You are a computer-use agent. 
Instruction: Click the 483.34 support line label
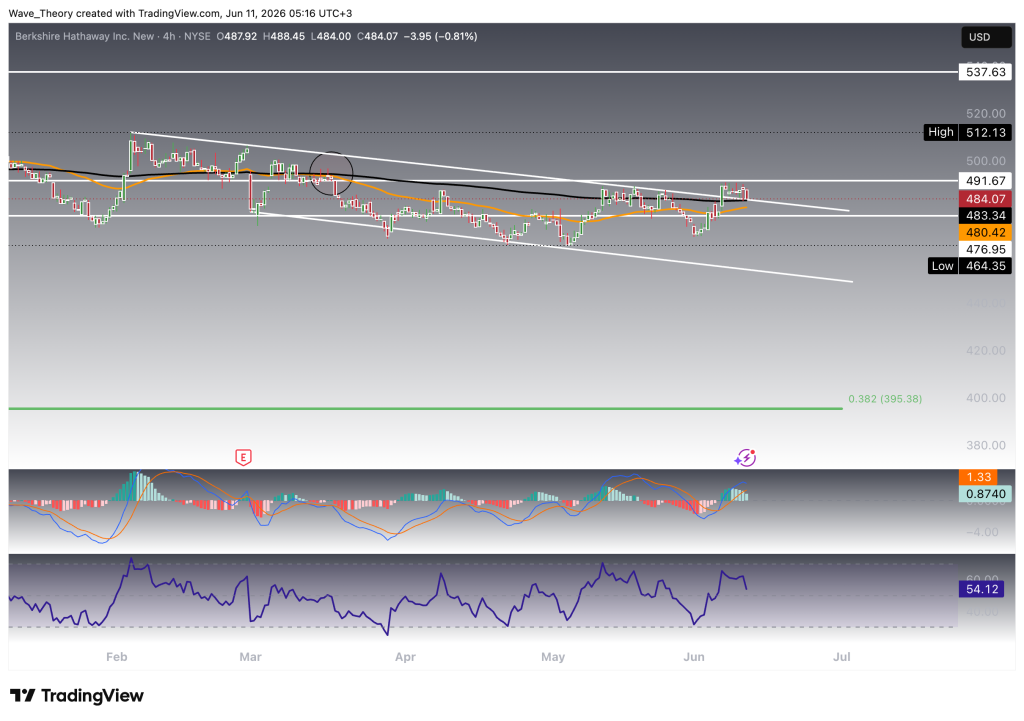[985, 216]
